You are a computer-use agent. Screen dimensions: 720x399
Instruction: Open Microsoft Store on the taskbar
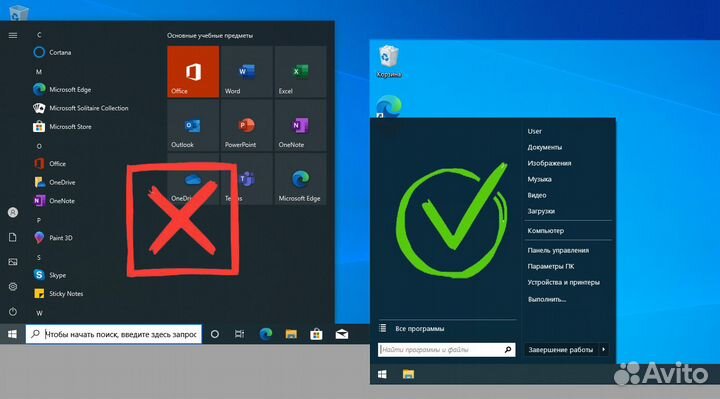pyautogui.click(x=316, y=334)
